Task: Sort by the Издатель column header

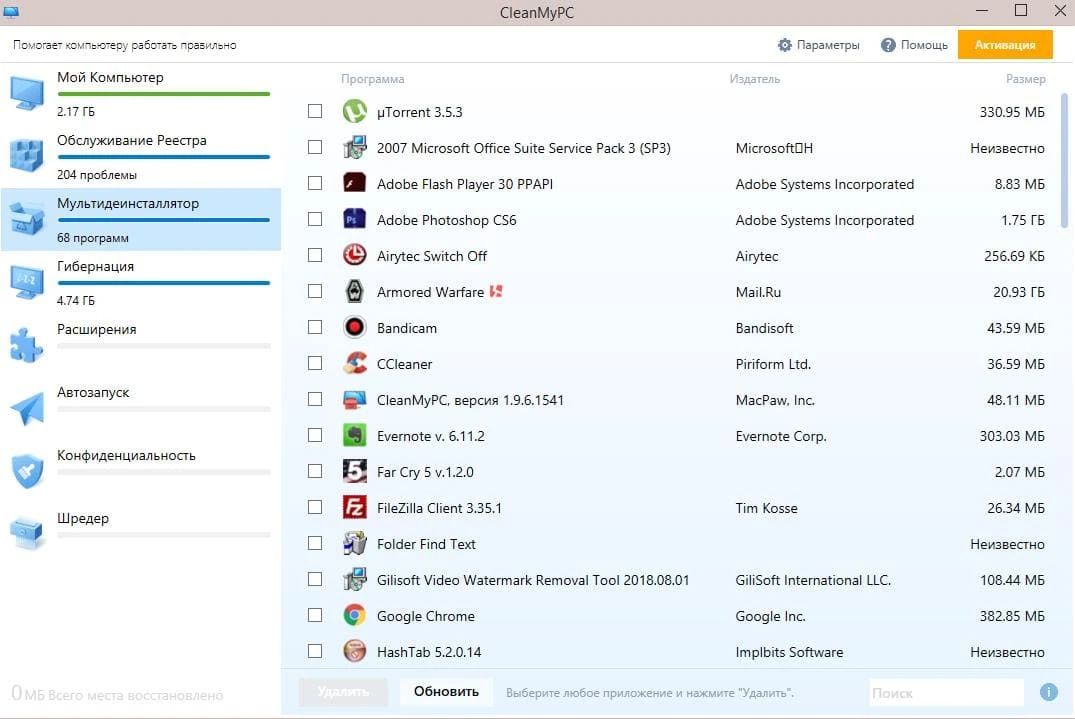Action: coord(755,79)
